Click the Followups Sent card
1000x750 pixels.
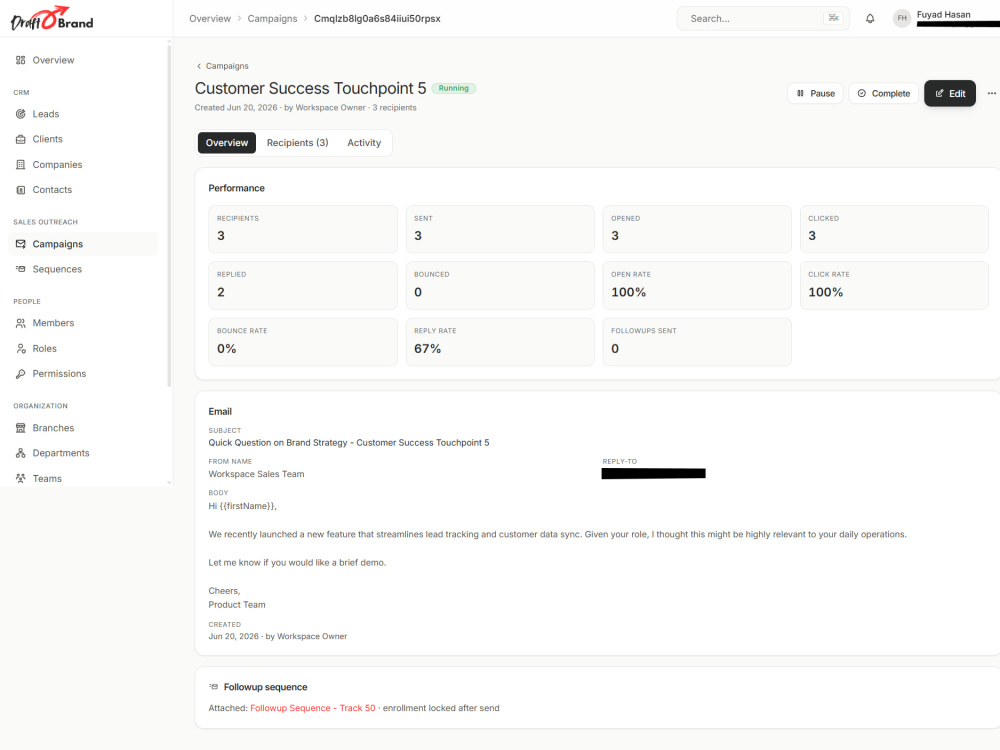[x=697, y=342]
